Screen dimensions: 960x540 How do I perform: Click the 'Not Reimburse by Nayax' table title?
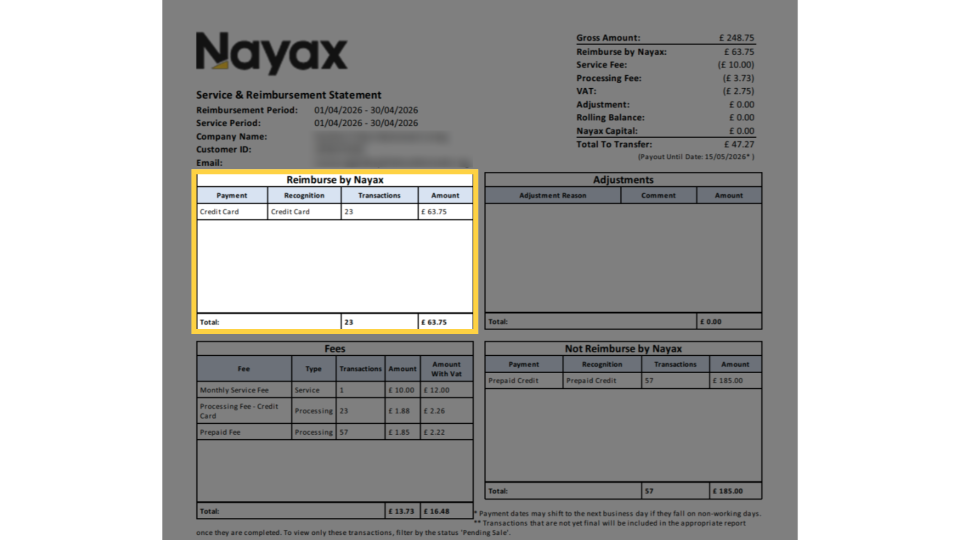click(x=623, y=349)
